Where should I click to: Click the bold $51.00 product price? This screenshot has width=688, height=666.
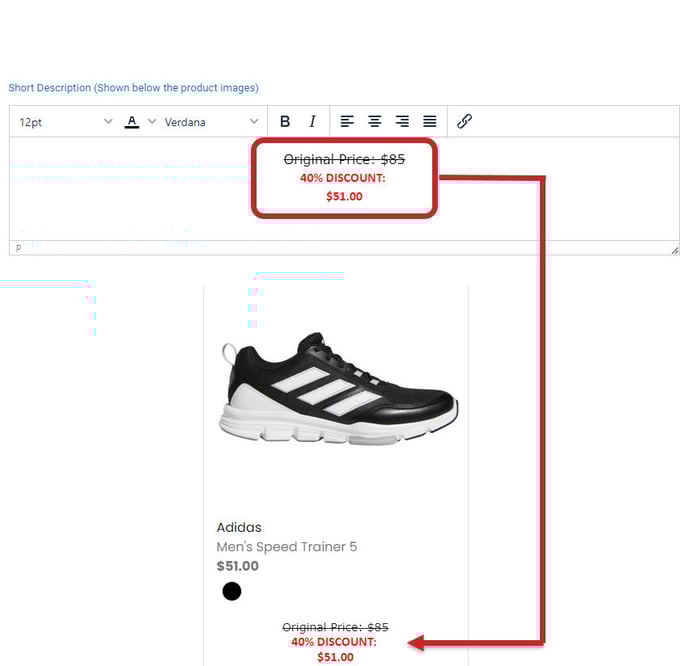pyautogui.click(x=238, y=566)
